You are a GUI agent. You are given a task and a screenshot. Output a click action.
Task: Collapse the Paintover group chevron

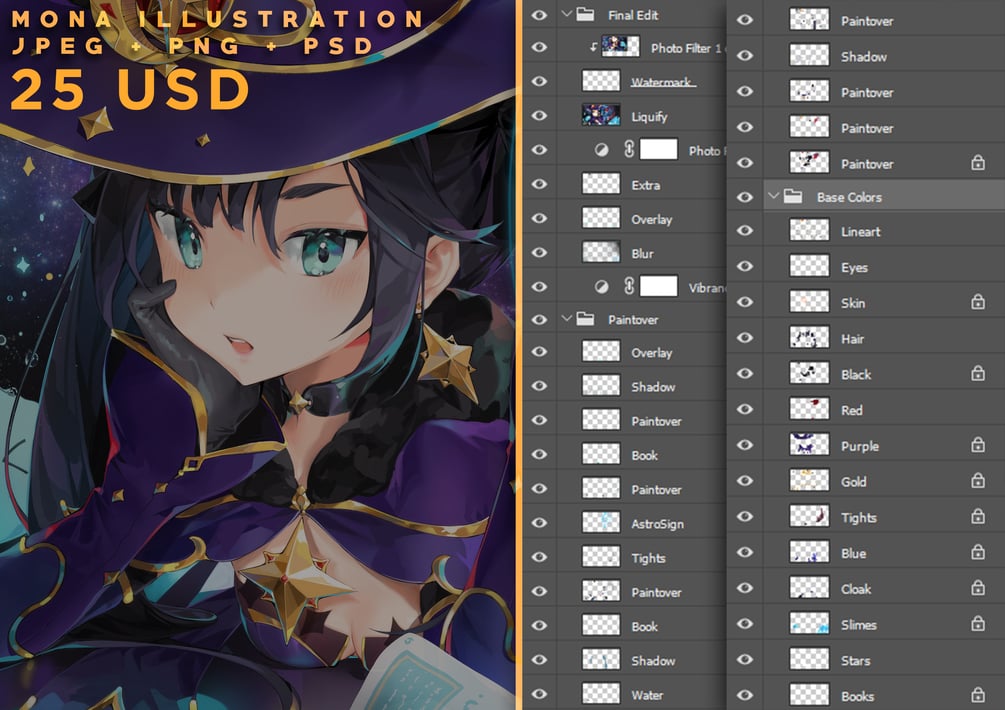pyautogui.click(x=566, y=318)
